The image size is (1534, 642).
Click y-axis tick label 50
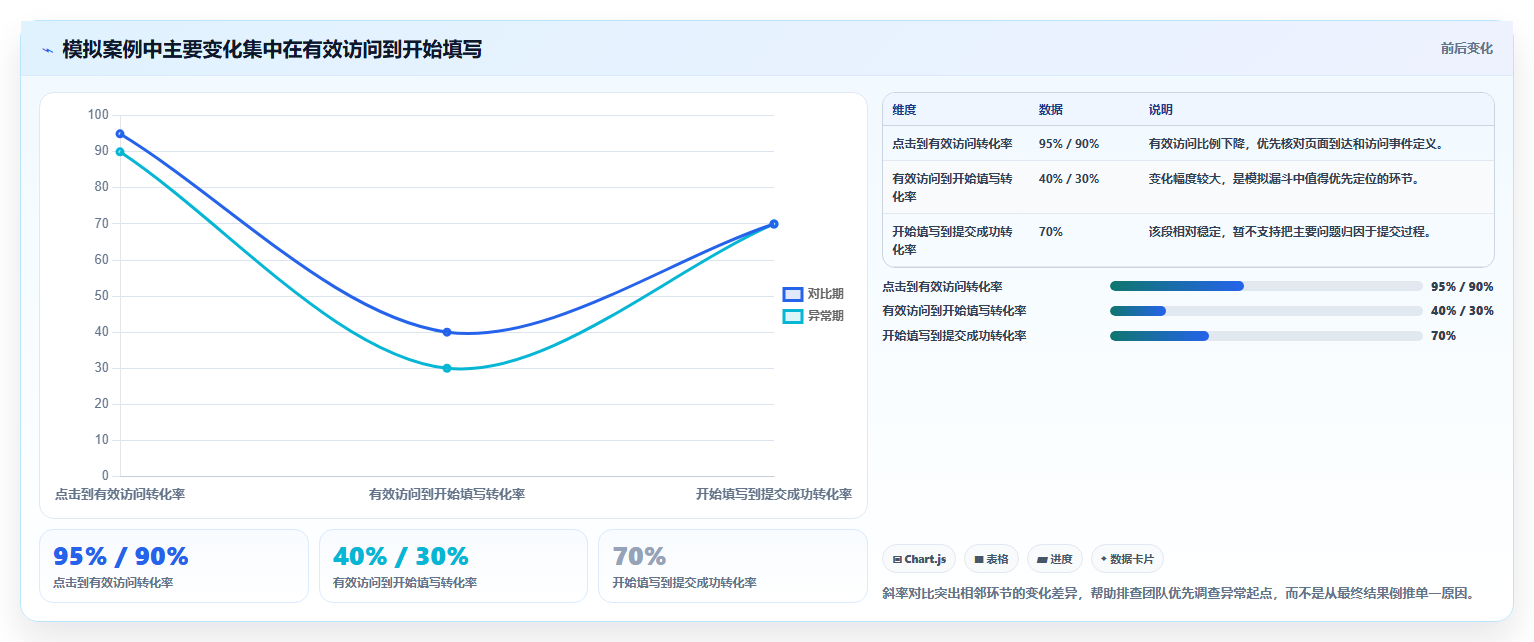click(x=102, y=296)
